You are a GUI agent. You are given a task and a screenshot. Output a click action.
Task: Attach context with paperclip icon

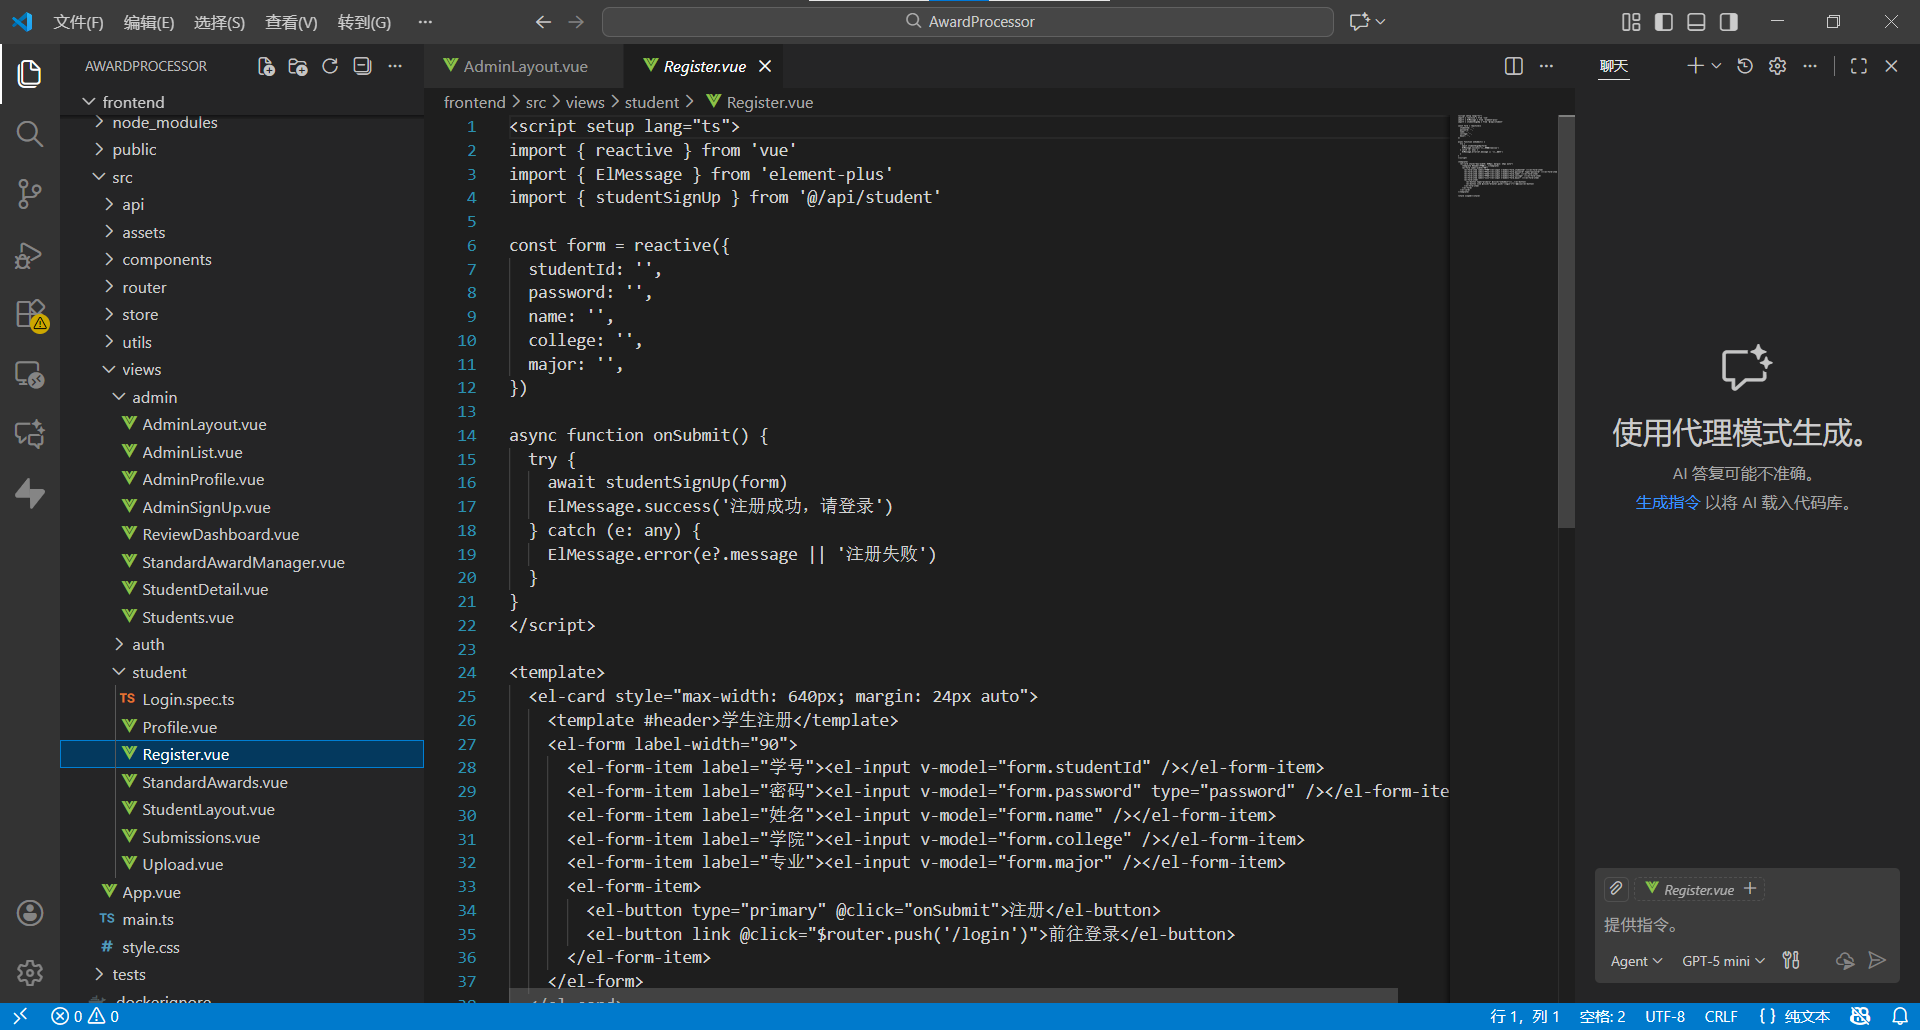tap(1616, 889)
